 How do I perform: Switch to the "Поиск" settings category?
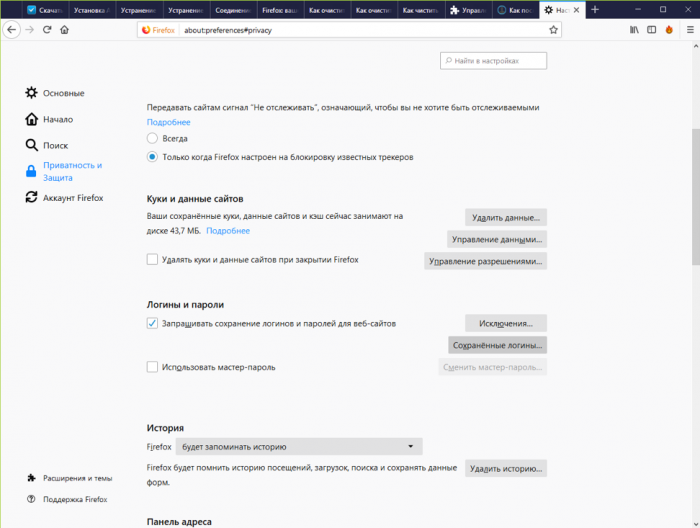55,145
